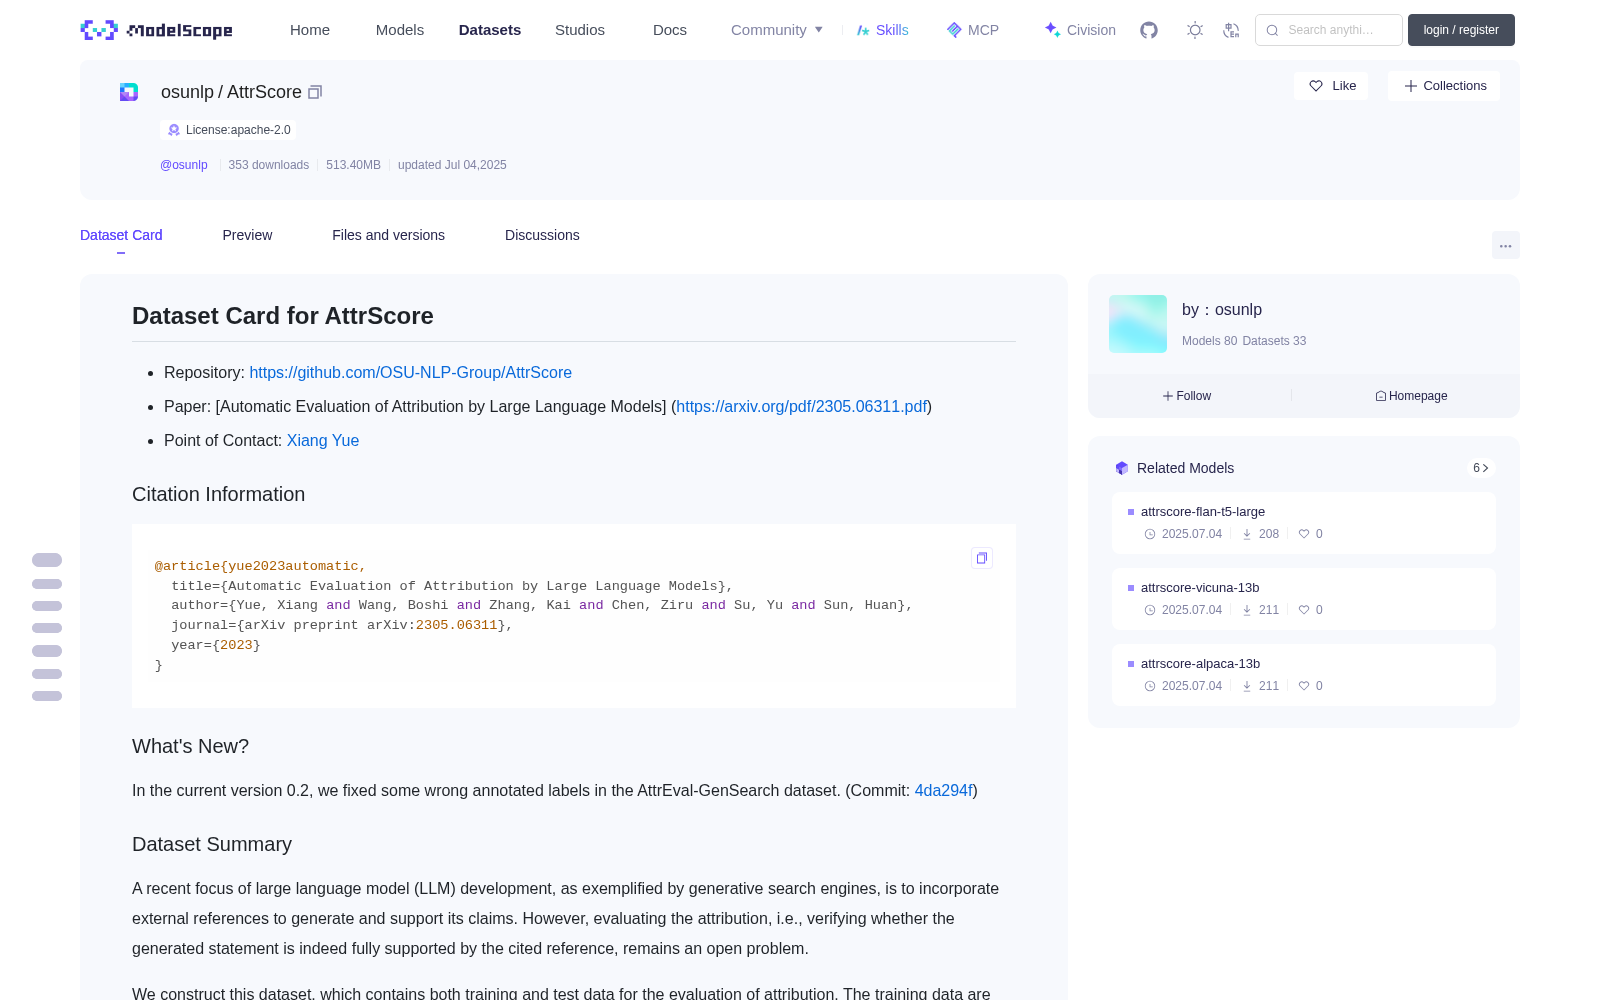Add dataset to Collections
Viewport: 1600px width, 1000px height.
pyautogui.click(x=1444, y=86)
